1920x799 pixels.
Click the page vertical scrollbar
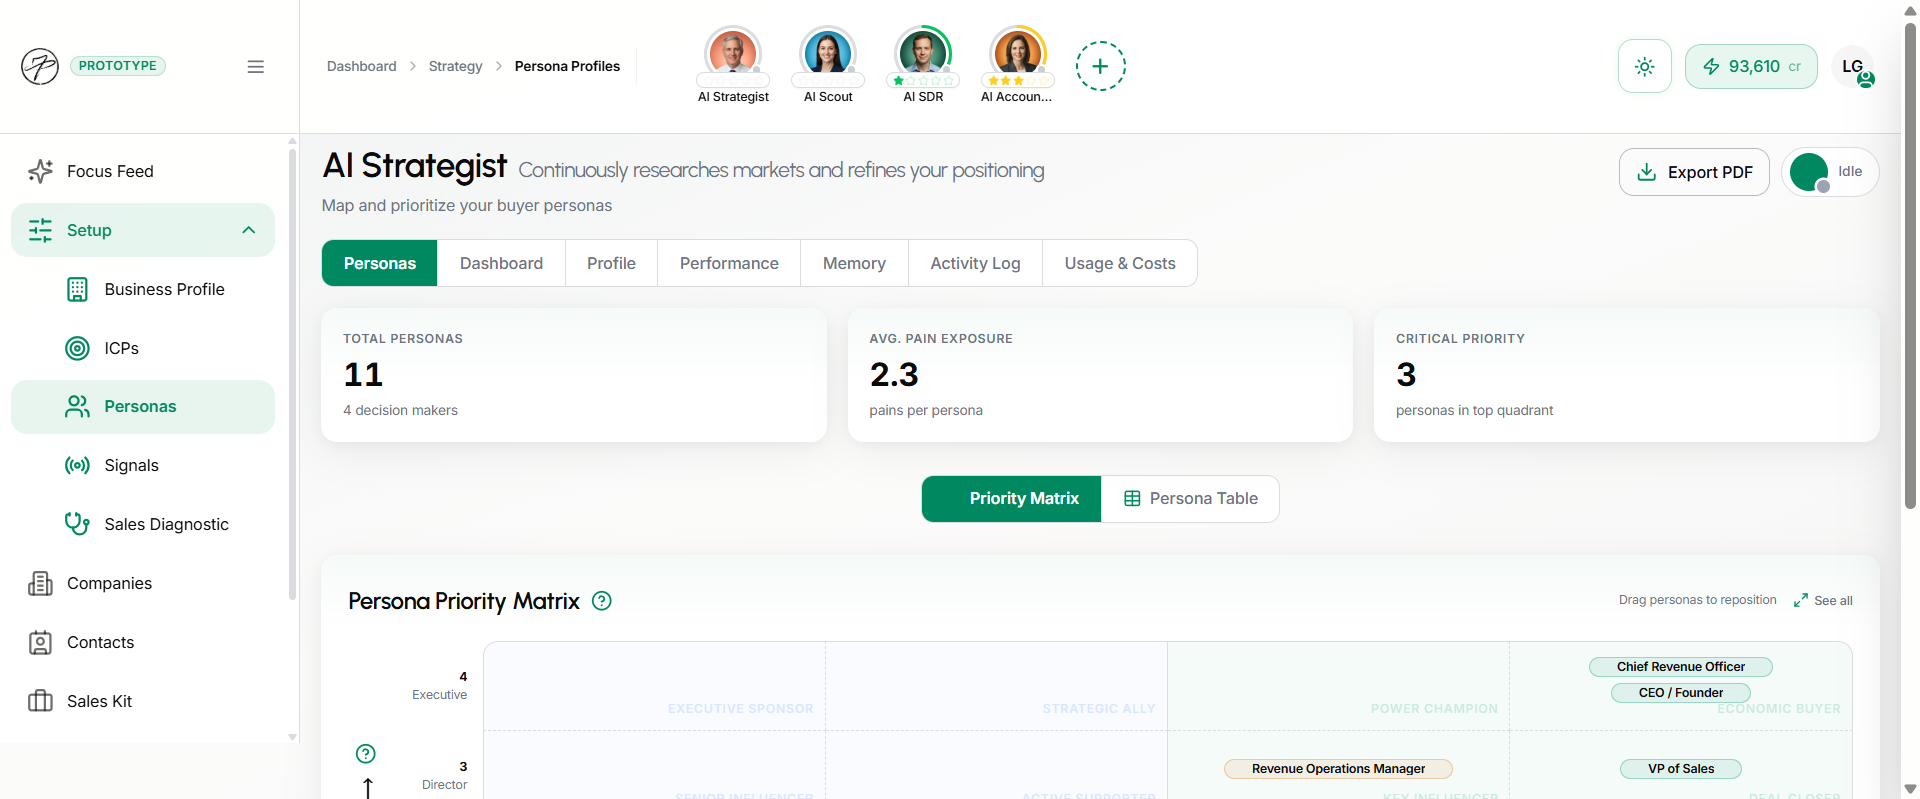1910,265
